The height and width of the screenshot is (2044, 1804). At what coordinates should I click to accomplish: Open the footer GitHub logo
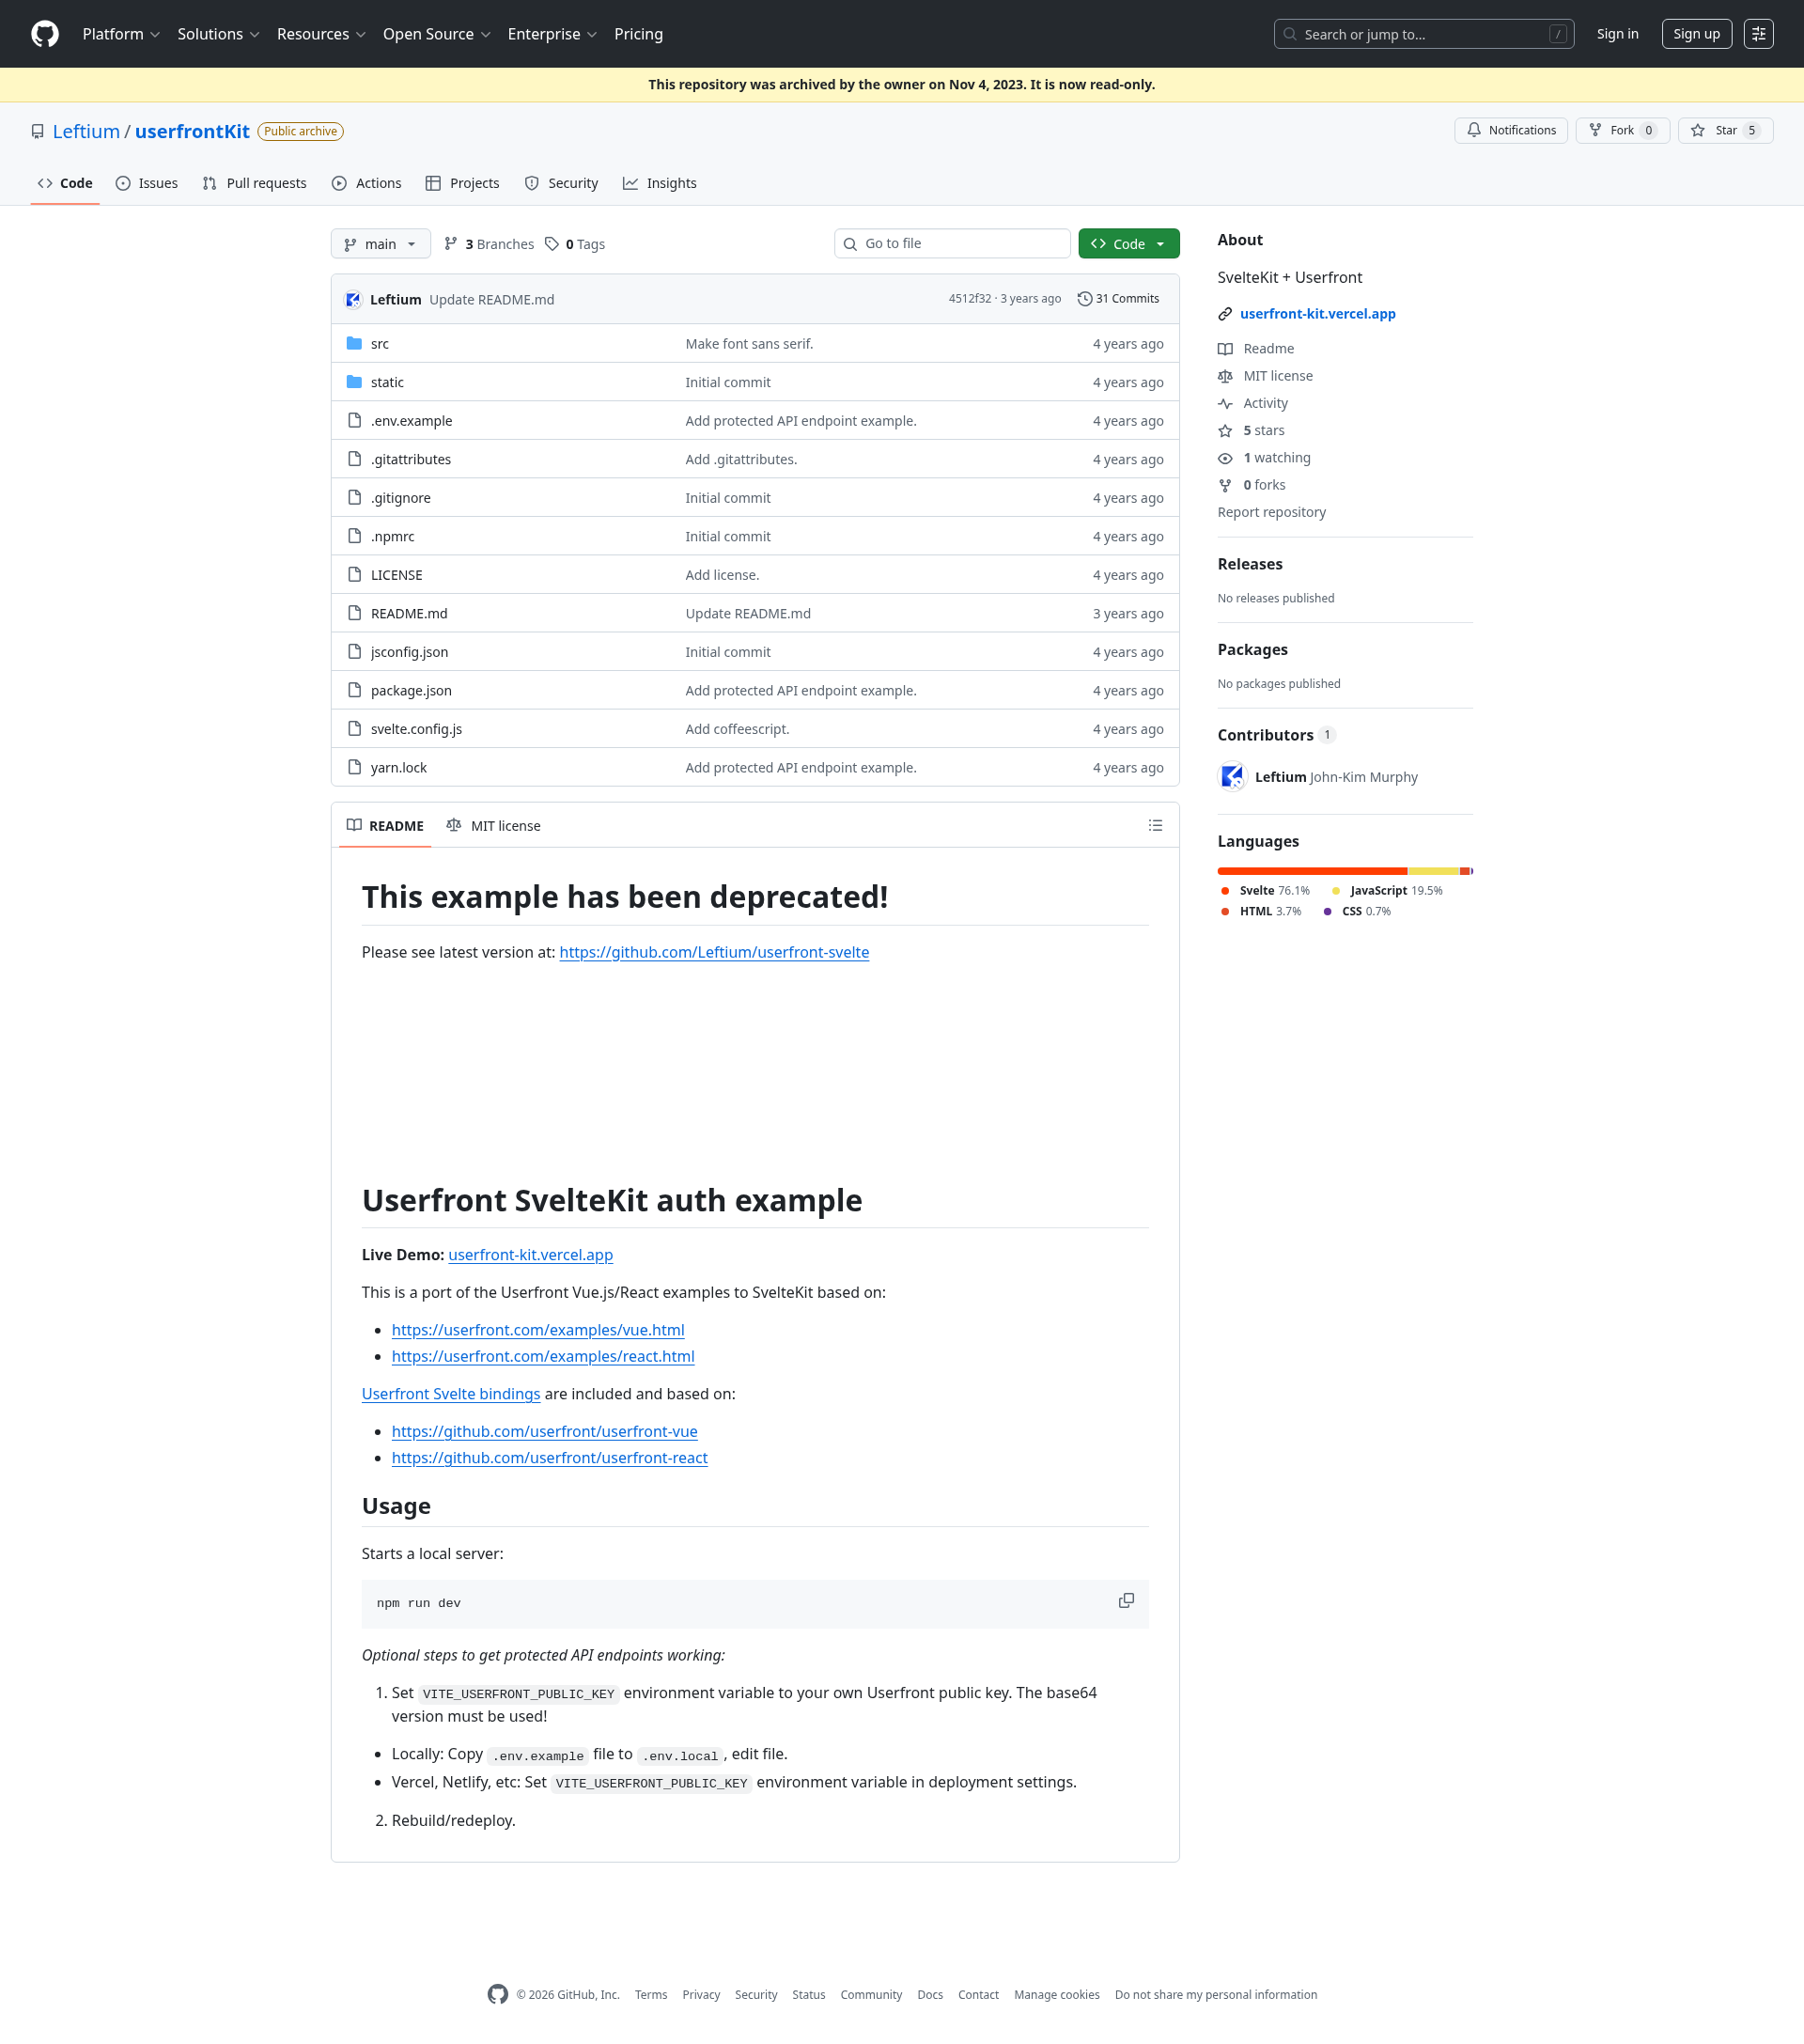tap(498, 1994)
